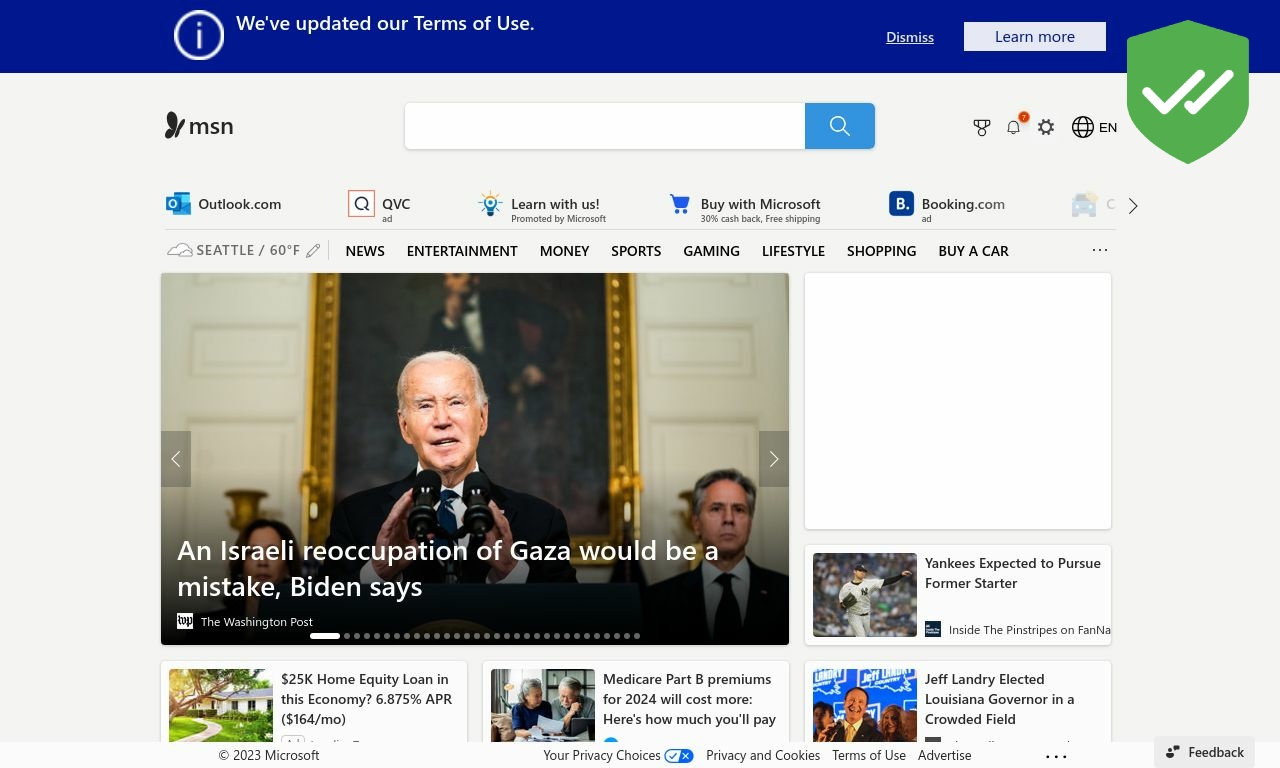The image size is (1280, 768).
Task: Go to the GAMING tab
Action: (x=712, y=251)
